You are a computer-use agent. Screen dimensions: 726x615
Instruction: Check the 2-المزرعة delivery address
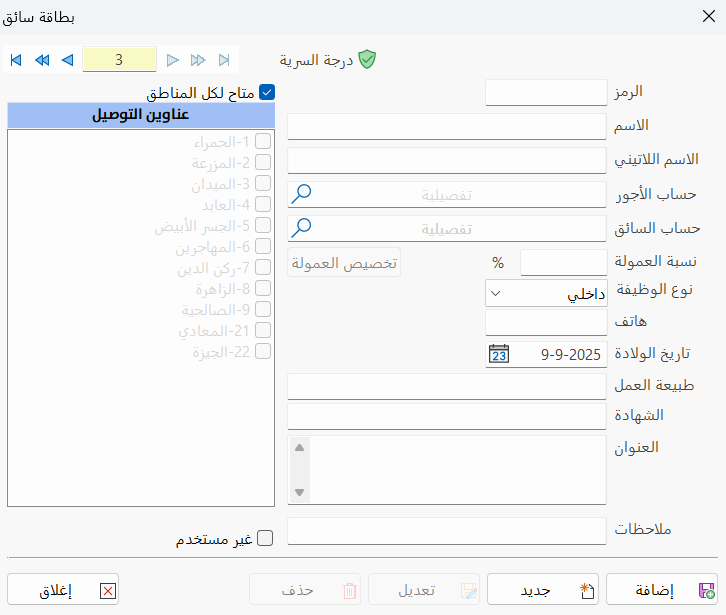click(x=263, y=162)
